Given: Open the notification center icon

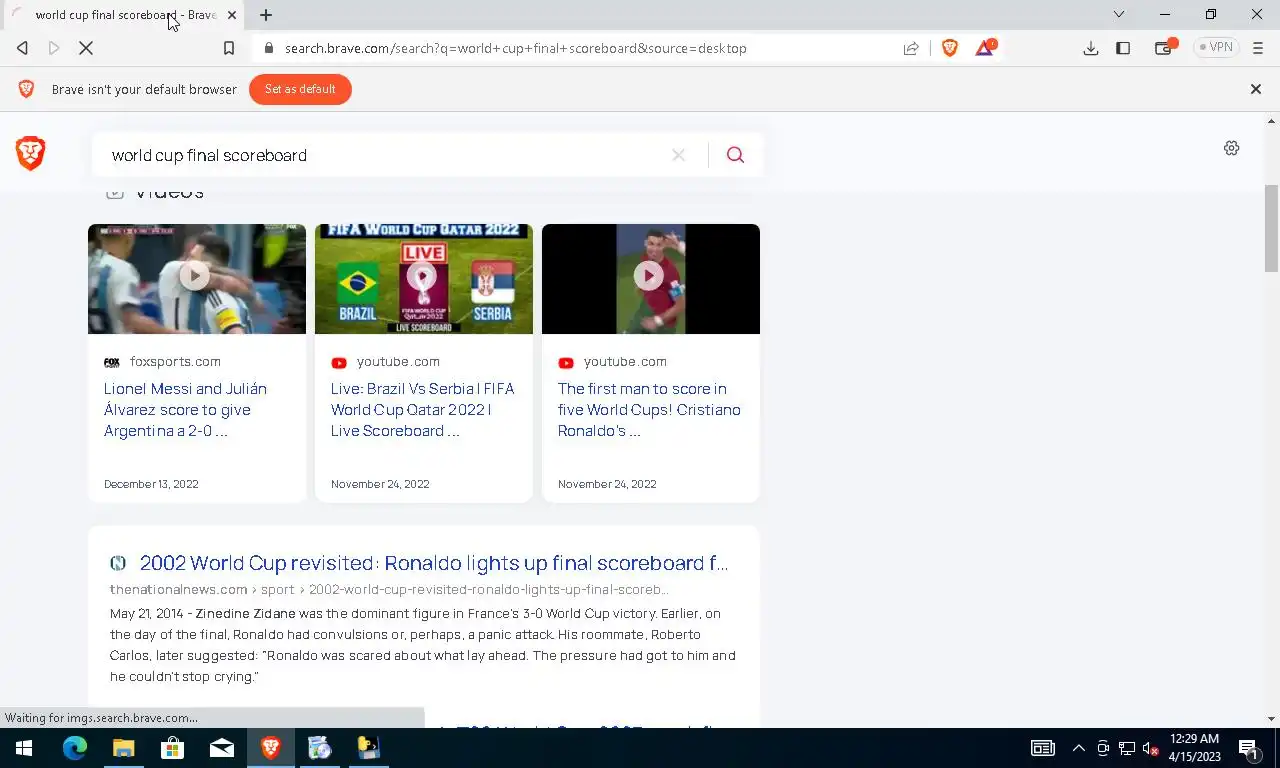Looking at the screenshot, I should tap(1249, 748).
